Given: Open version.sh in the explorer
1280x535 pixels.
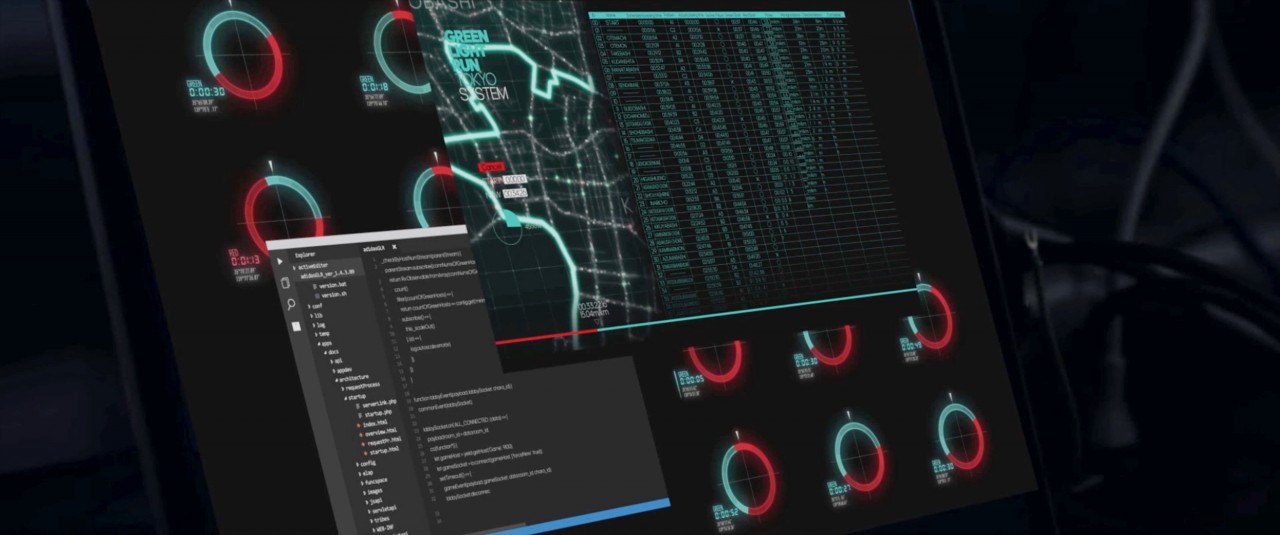Looking at the screenshot, I should coord(332,294).
